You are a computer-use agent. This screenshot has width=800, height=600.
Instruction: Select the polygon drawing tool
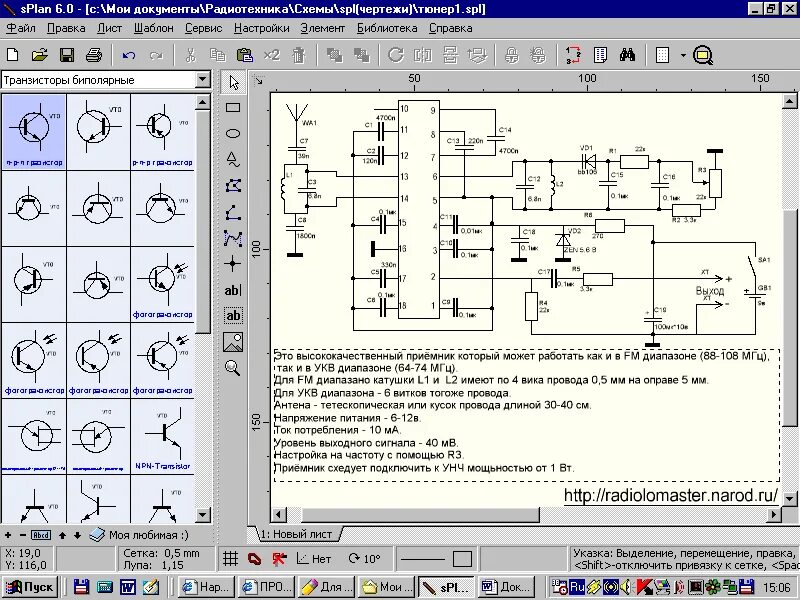233,186
